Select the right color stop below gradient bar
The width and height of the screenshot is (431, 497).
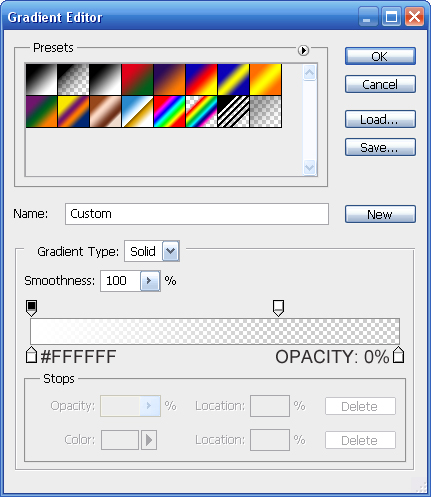[398, 355]
